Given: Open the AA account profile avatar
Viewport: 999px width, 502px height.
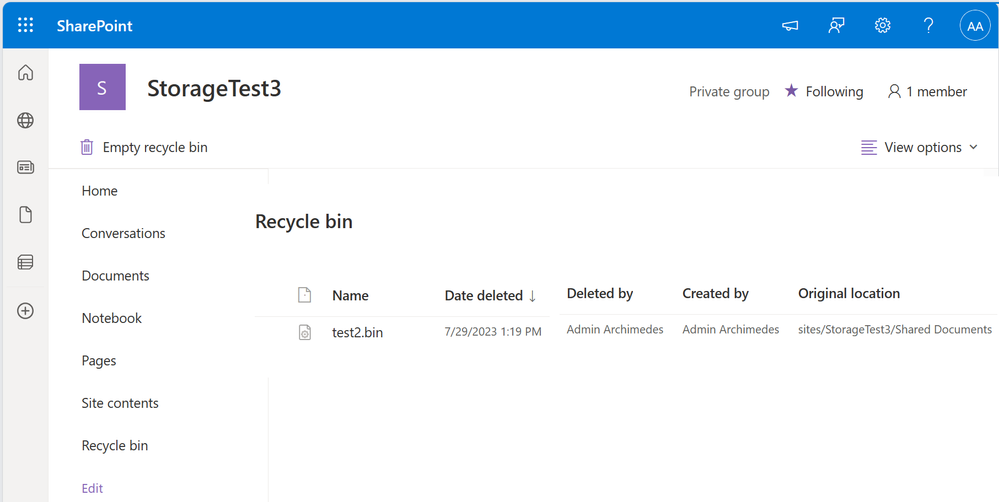Looking at the screenshot, I should [975, 26].
